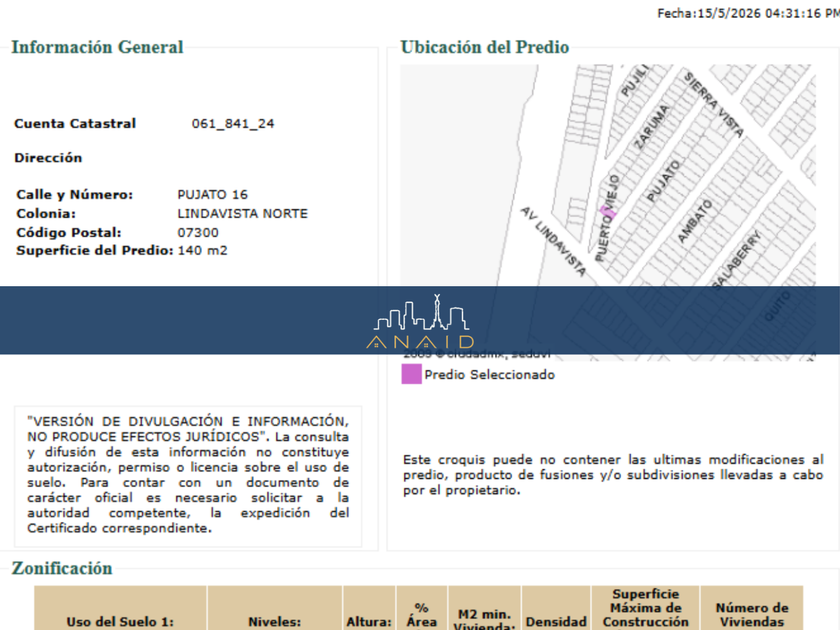
Task: Click the Densidad column header
Action: tap(556, 621)
